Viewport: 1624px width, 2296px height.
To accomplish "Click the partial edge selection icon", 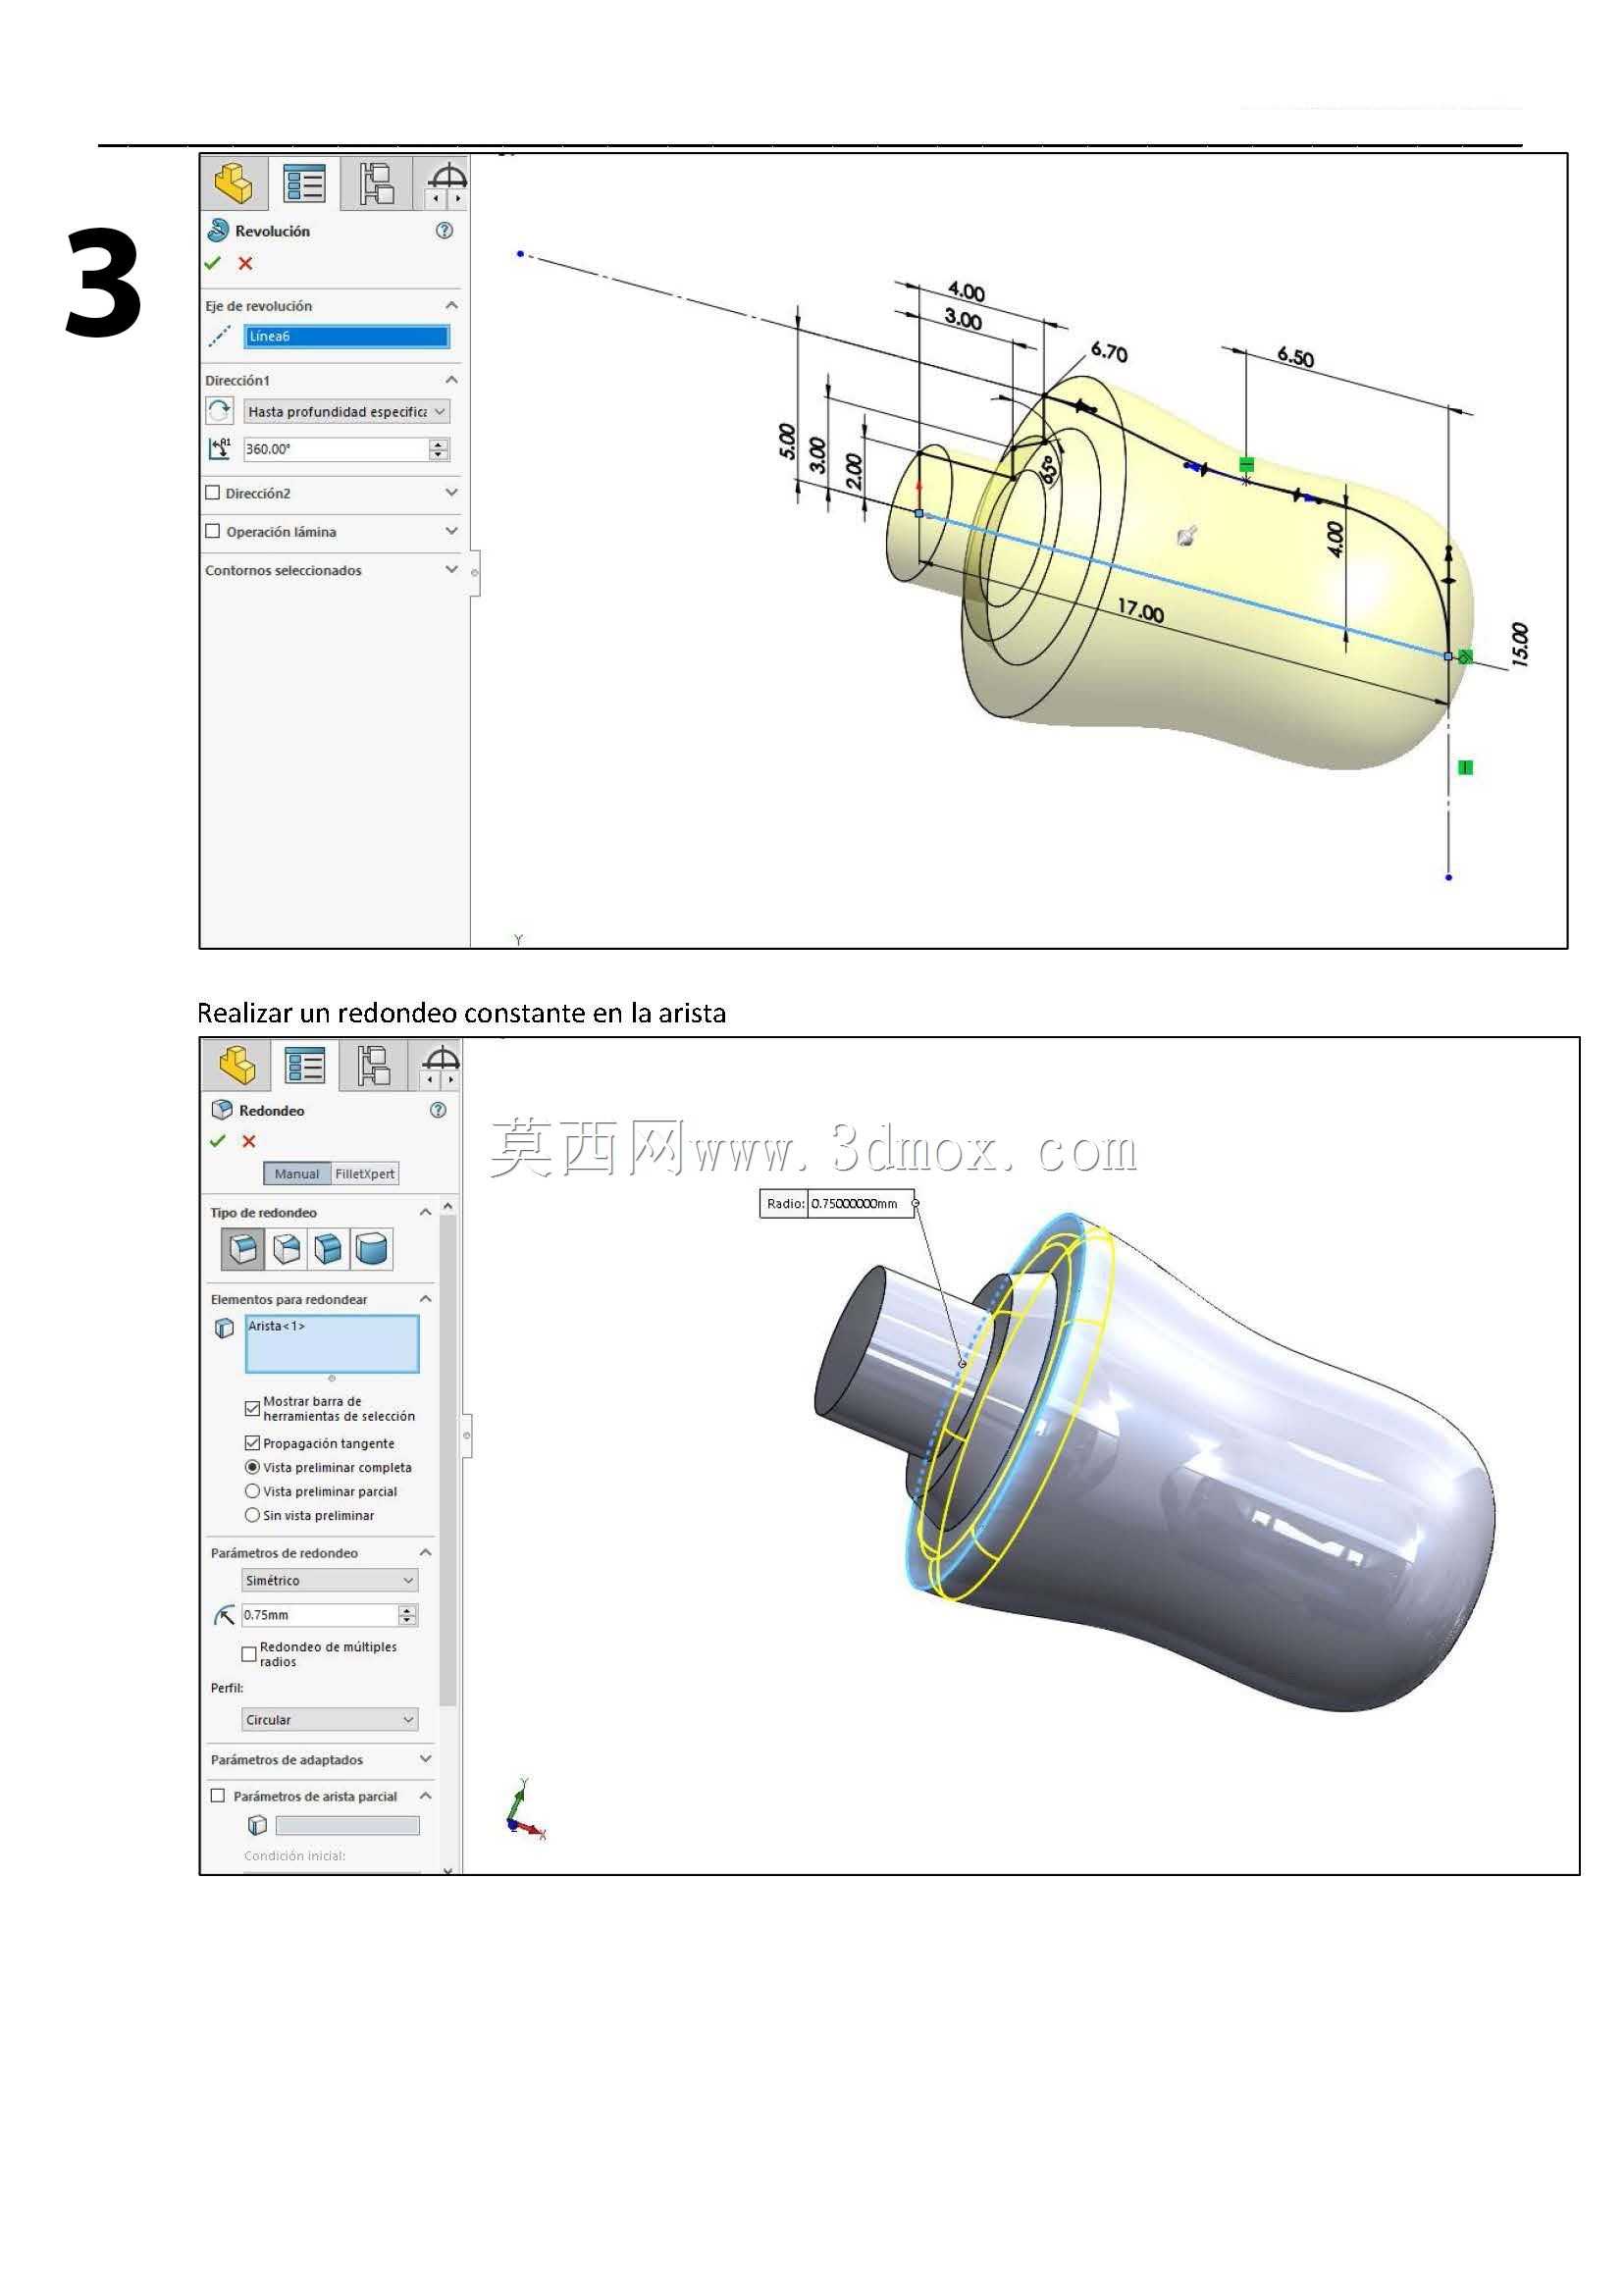I will pos(257,1826).
